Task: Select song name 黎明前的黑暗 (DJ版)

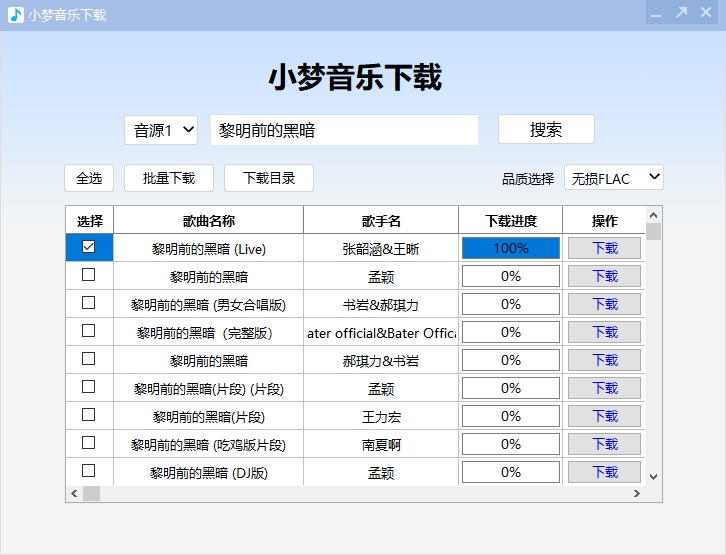Action: point(209,473)
